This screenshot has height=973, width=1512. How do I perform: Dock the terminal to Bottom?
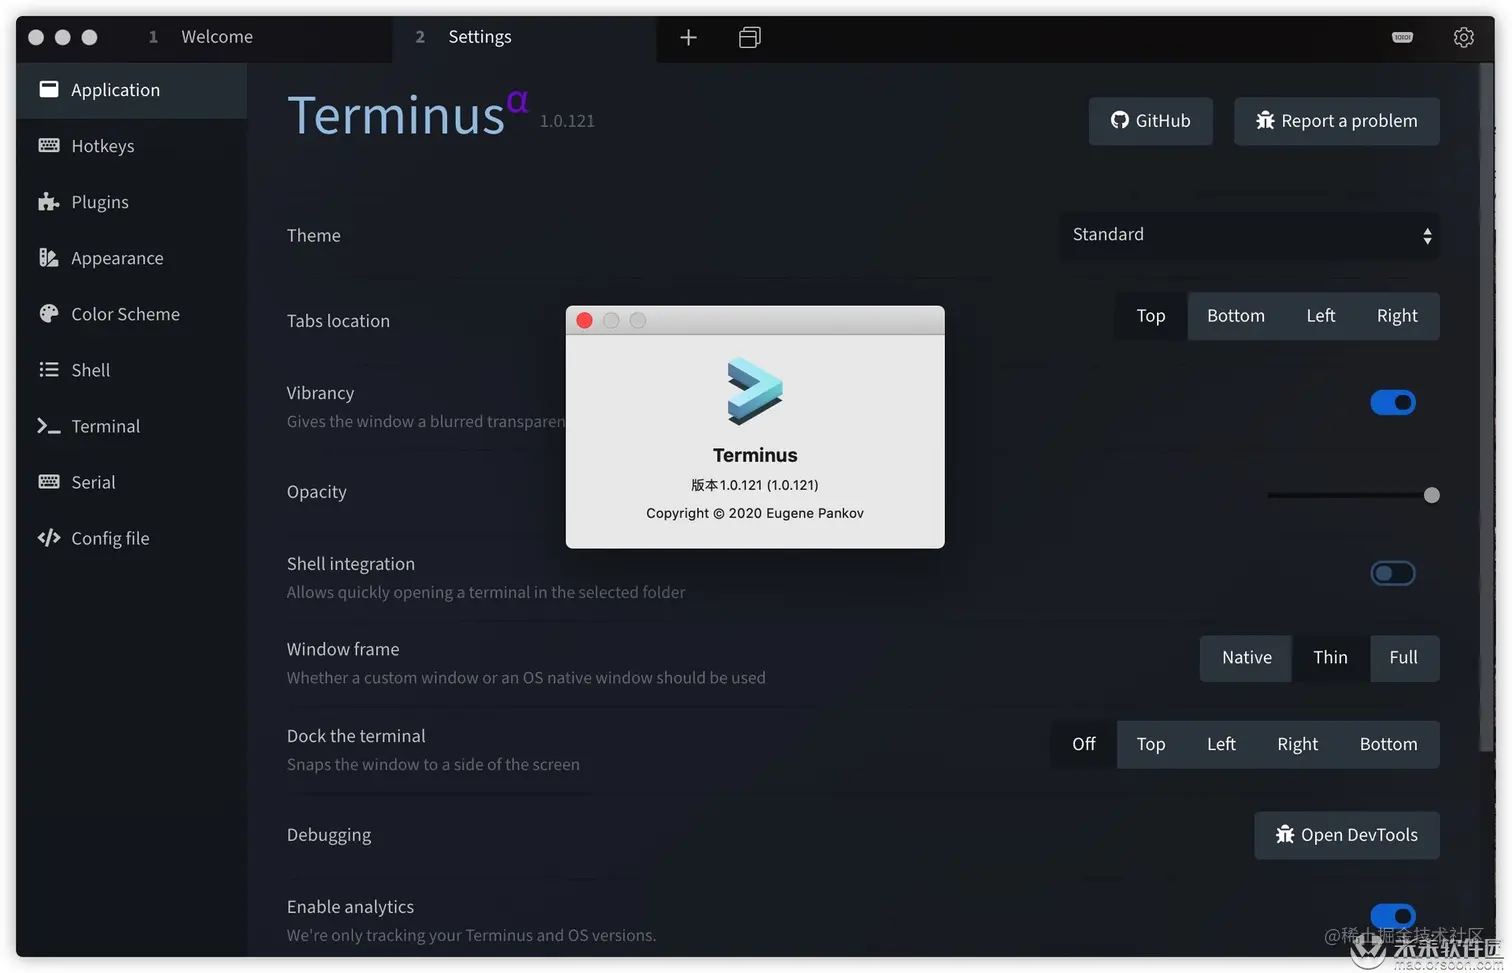(x=1388, y=745)
